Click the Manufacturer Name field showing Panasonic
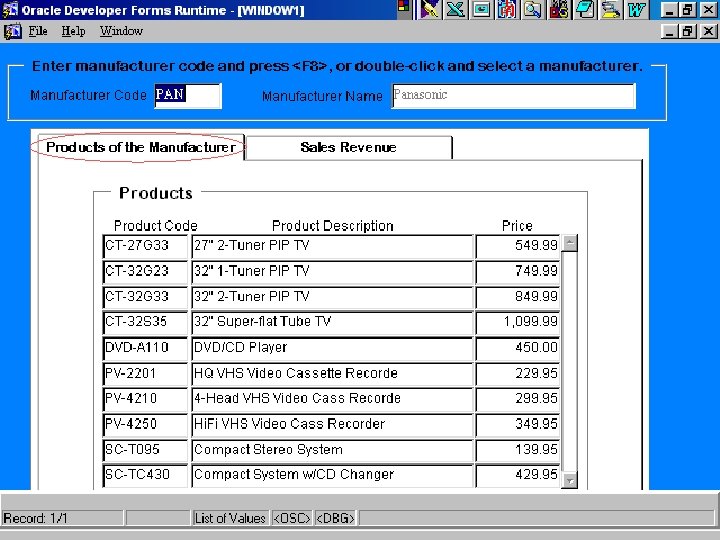The height and width of the screenshot is (540, 720). pos(513,96)
